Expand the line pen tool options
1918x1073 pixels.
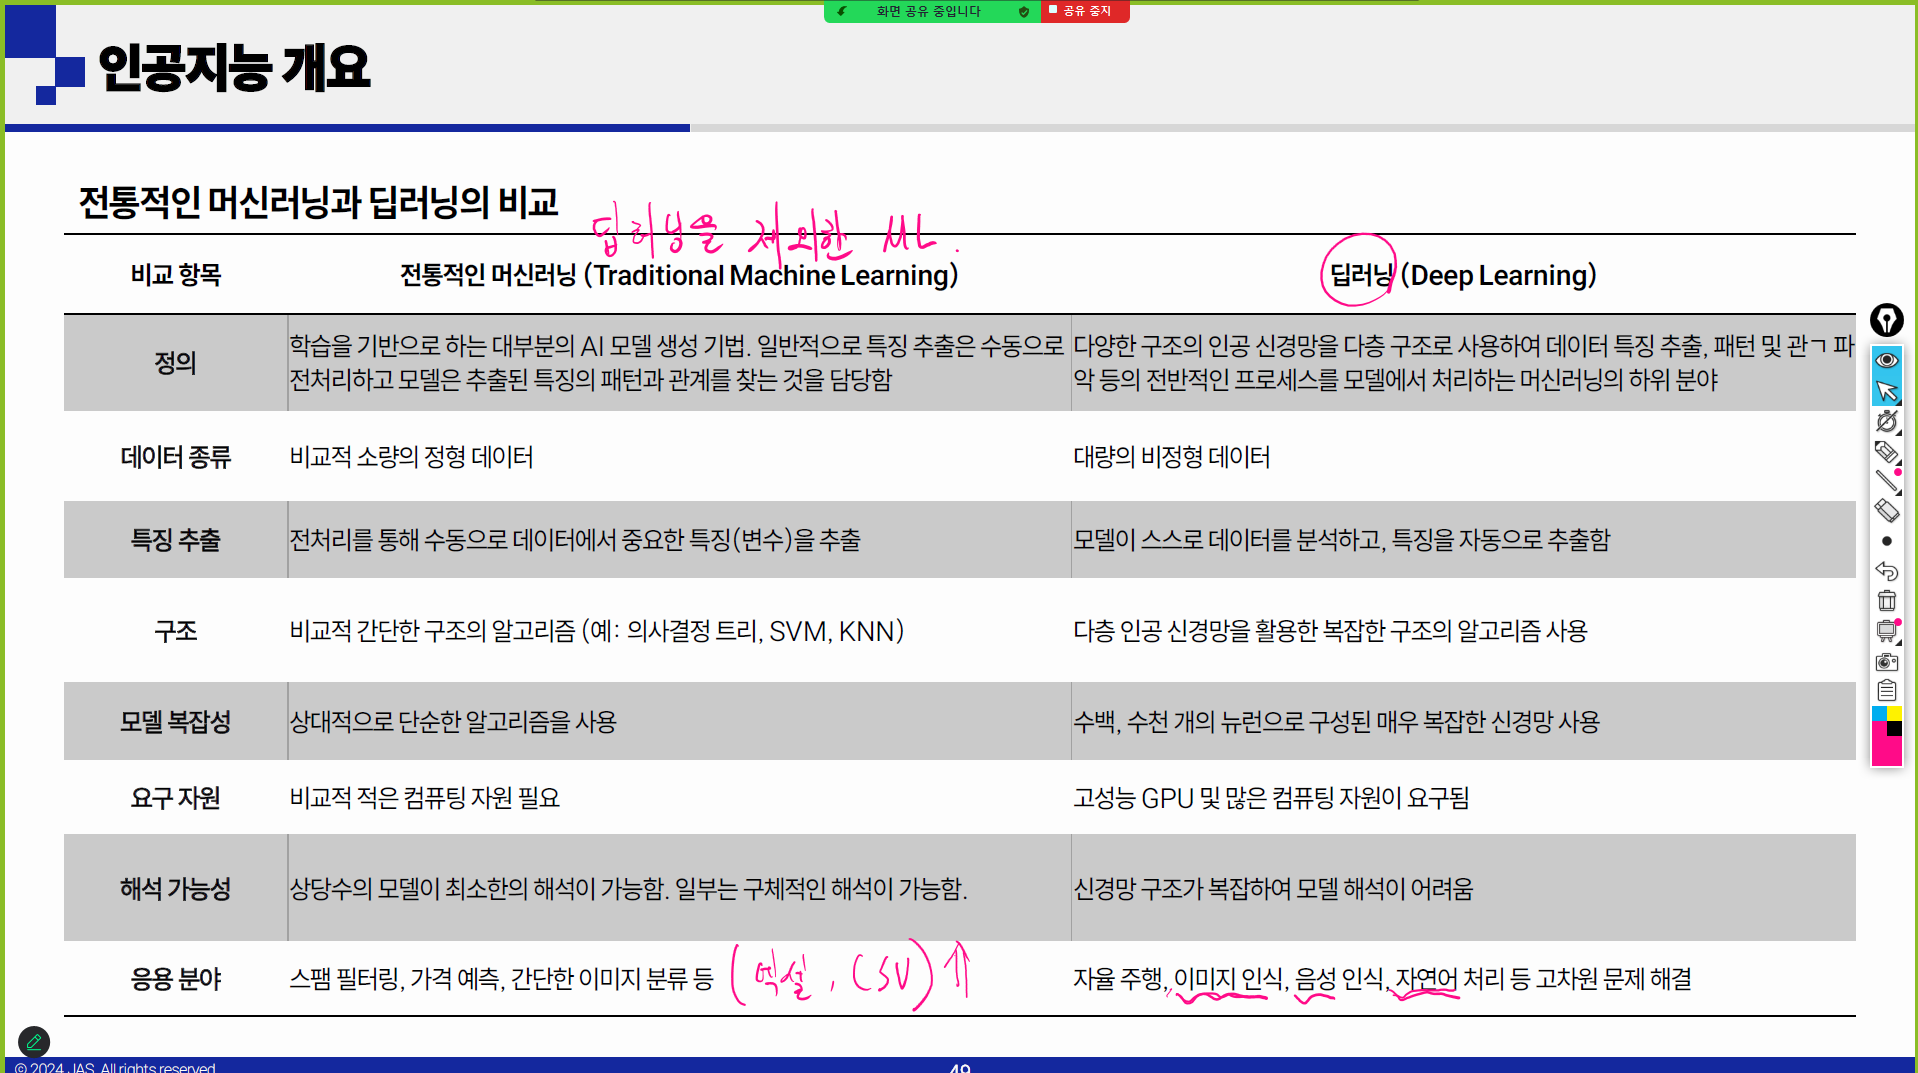click(1886, 481)
